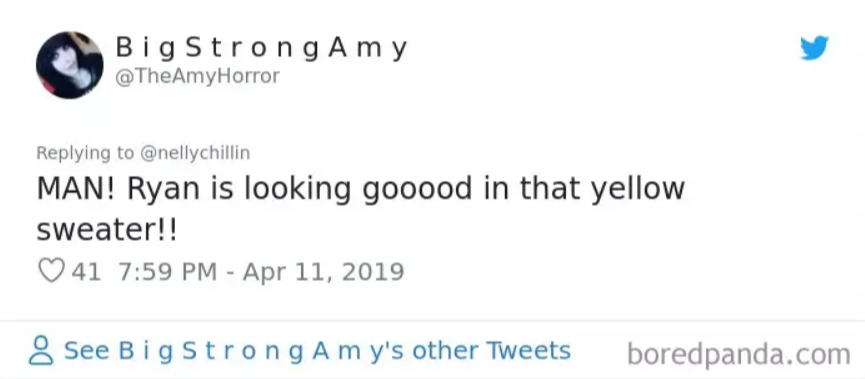This screenshot has width=865, height=379.
Task: Click the like count 41
Action: [x=86, y=271]
